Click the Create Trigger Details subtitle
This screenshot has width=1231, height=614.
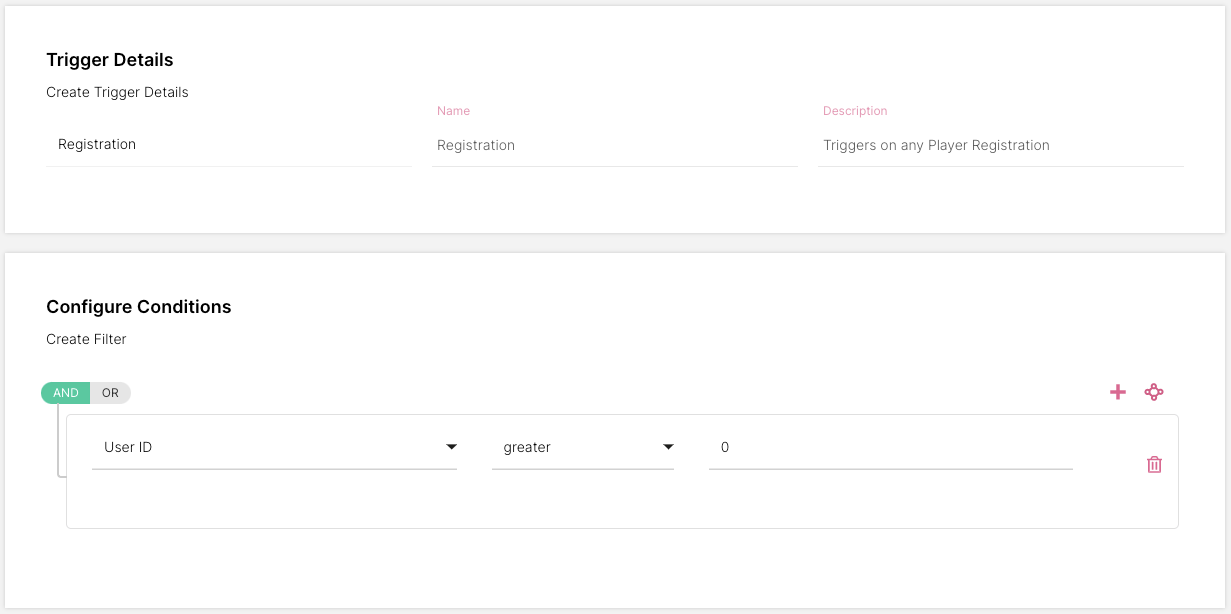click(117, 92)
